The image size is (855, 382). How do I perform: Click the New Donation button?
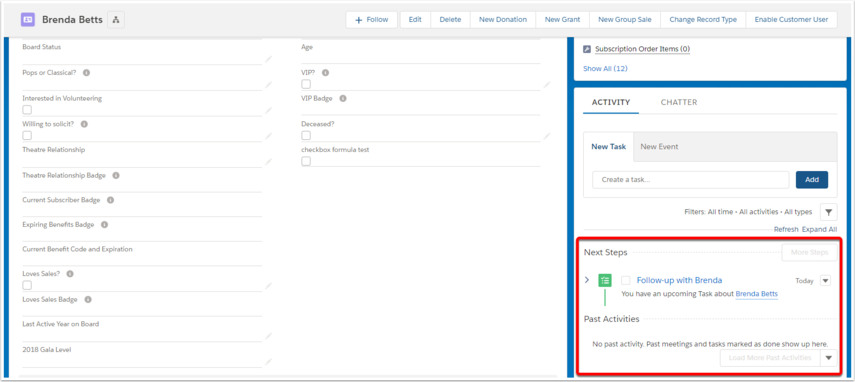503,20
